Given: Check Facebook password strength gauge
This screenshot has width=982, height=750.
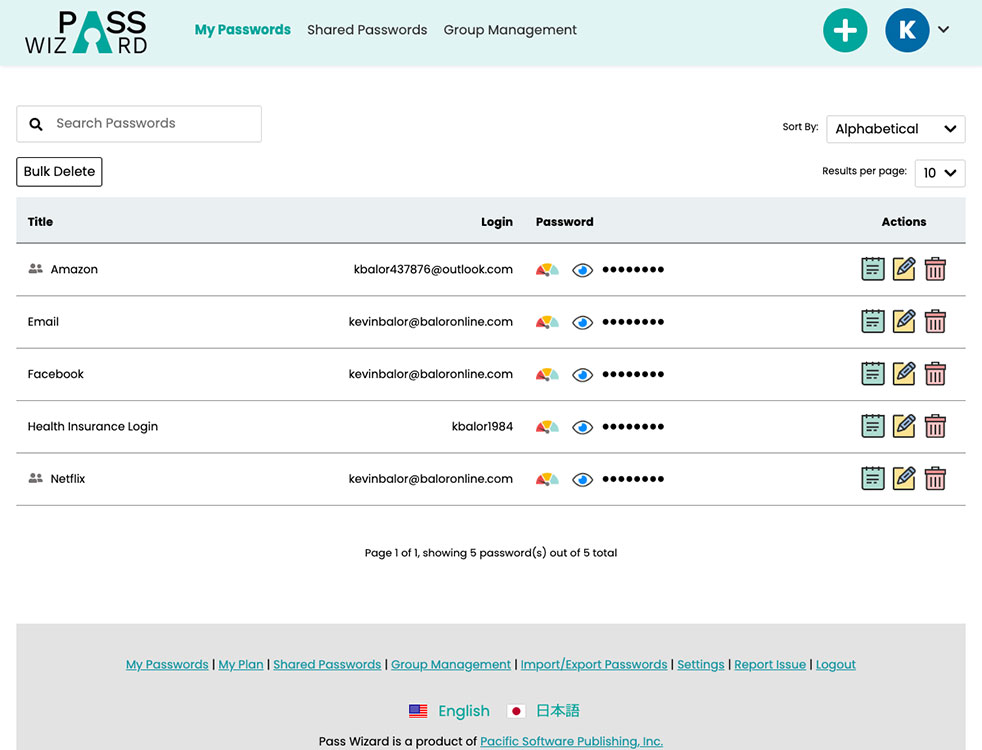Looking at the screenshot, I should 547,374.
